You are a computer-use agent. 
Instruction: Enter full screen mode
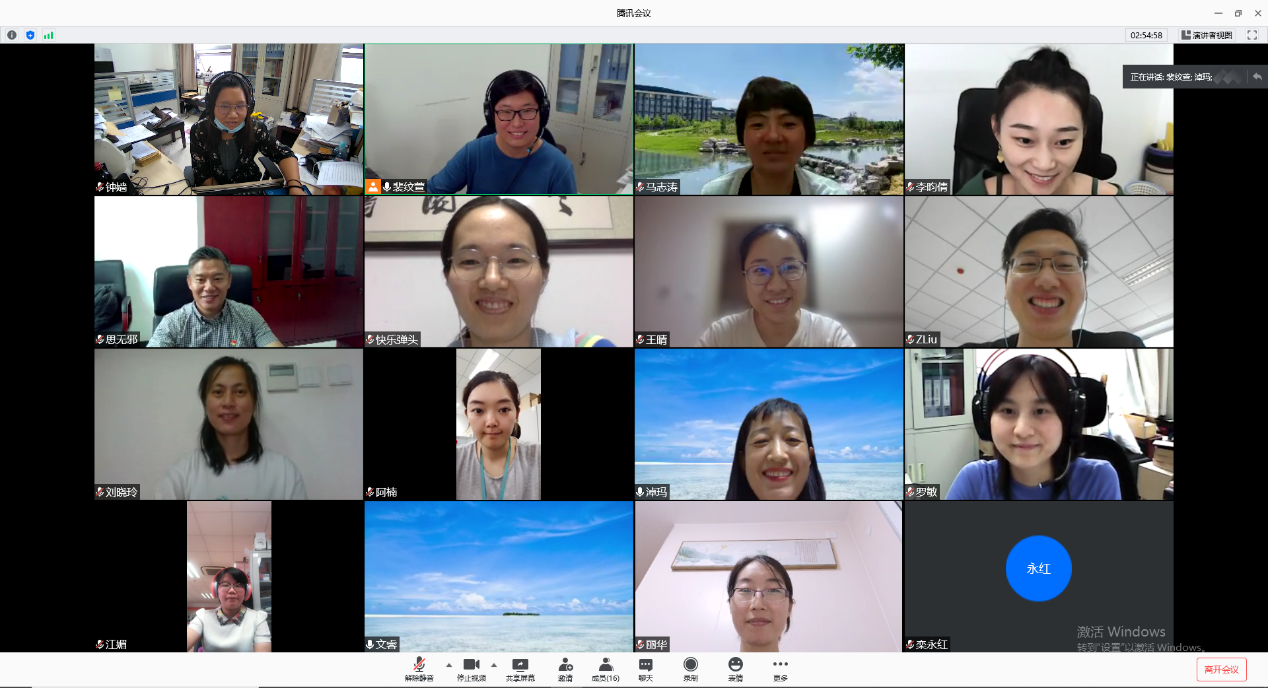(x=1252, y=35)
